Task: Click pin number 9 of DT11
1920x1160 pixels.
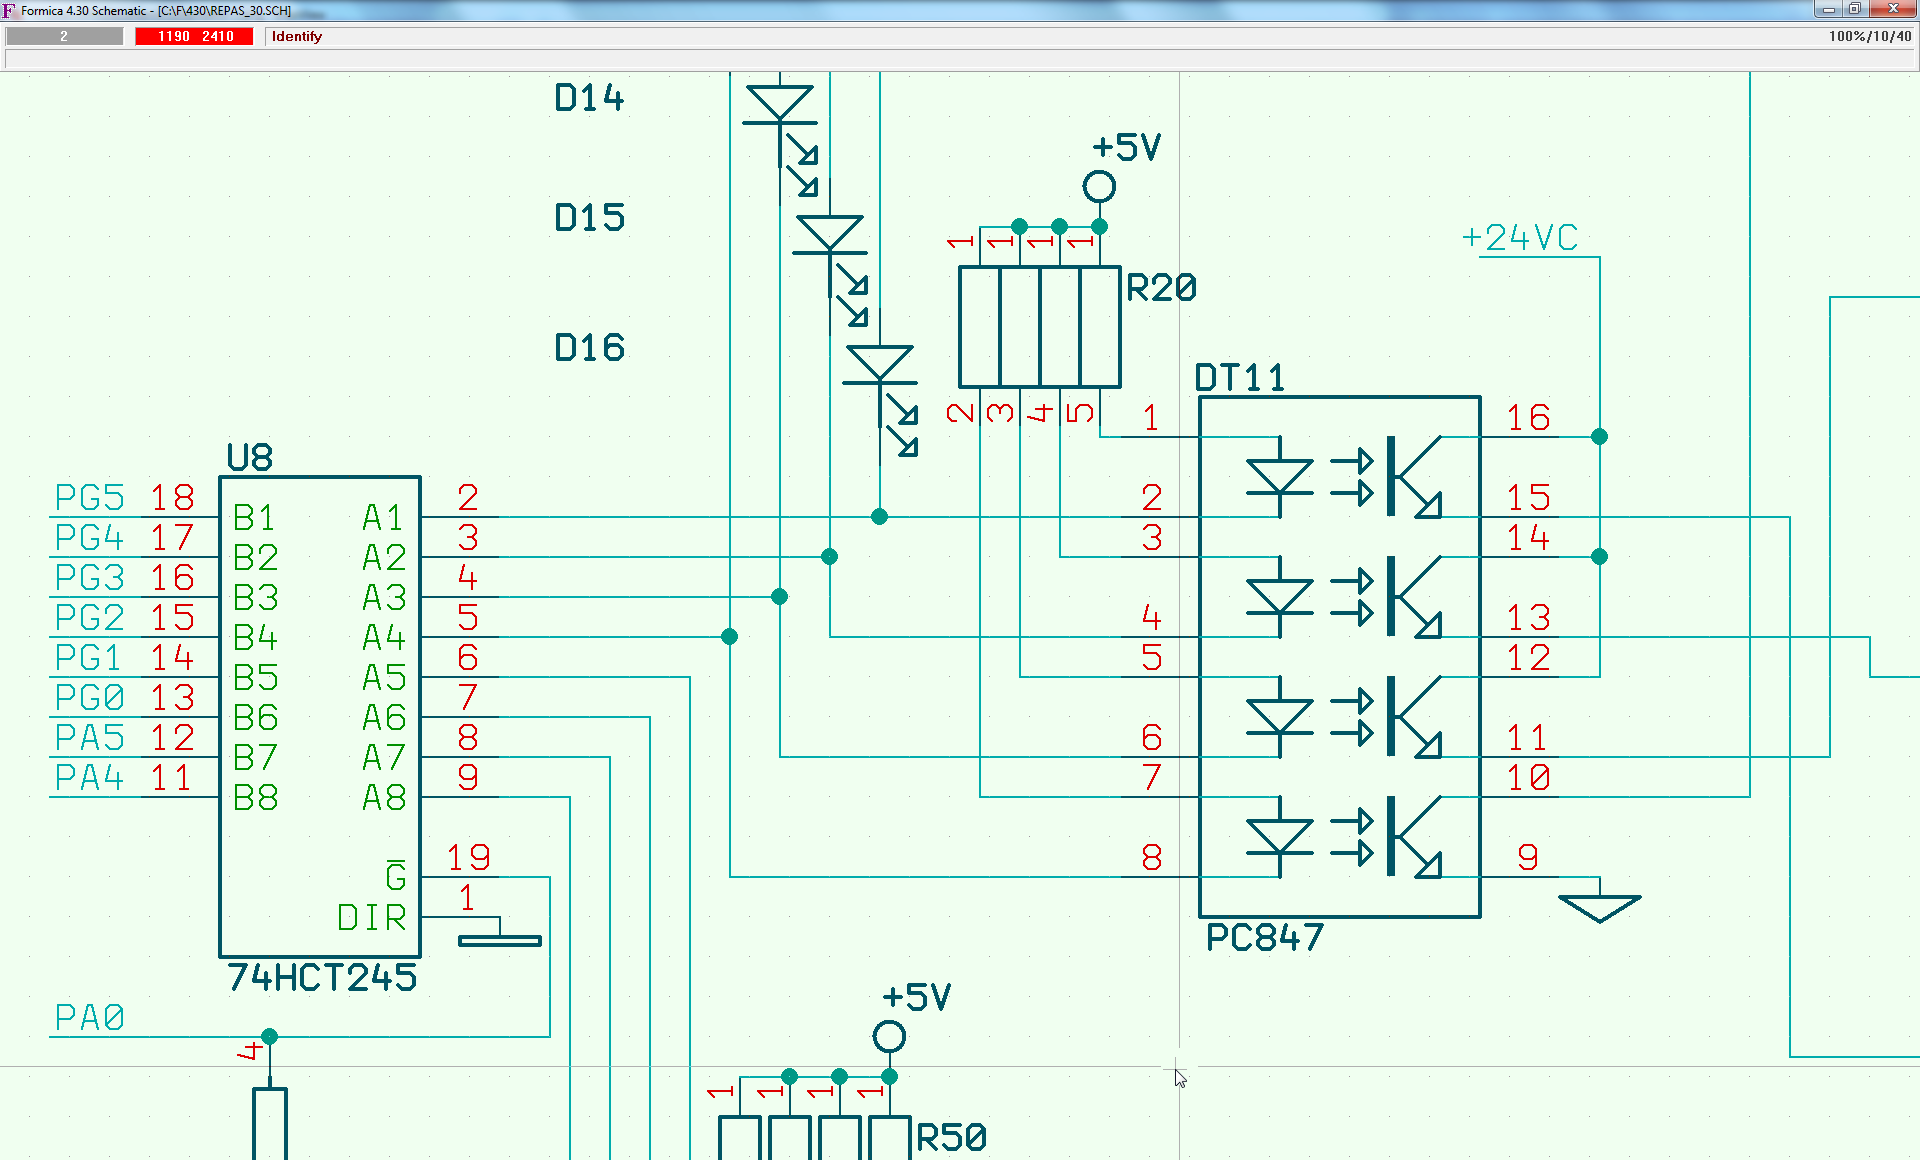Action: coord(1528,858)
